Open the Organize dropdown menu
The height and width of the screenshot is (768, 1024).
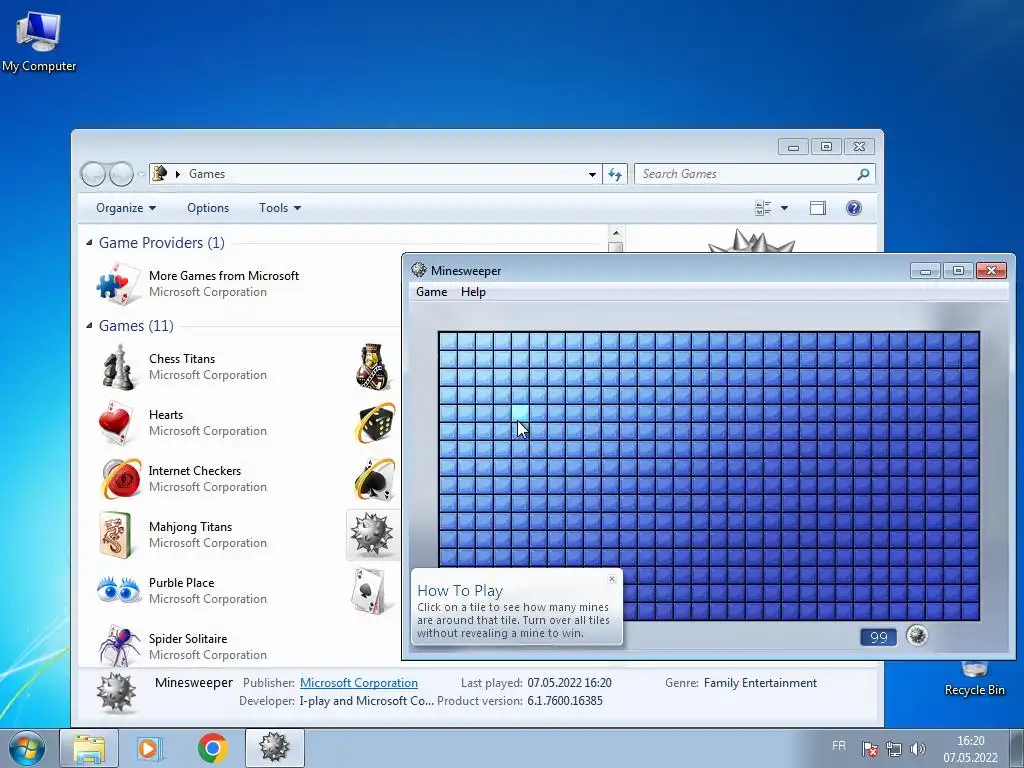click(126, 208)
